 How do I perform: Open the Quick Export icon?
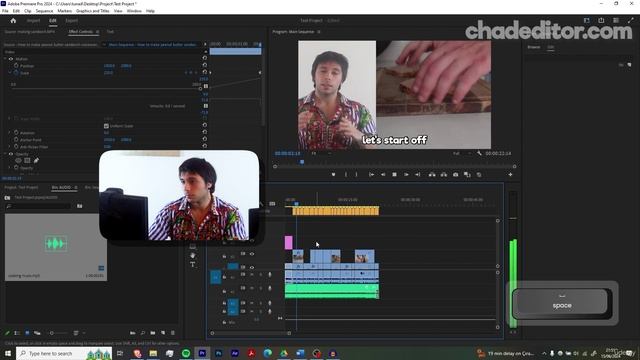(601, 20)
